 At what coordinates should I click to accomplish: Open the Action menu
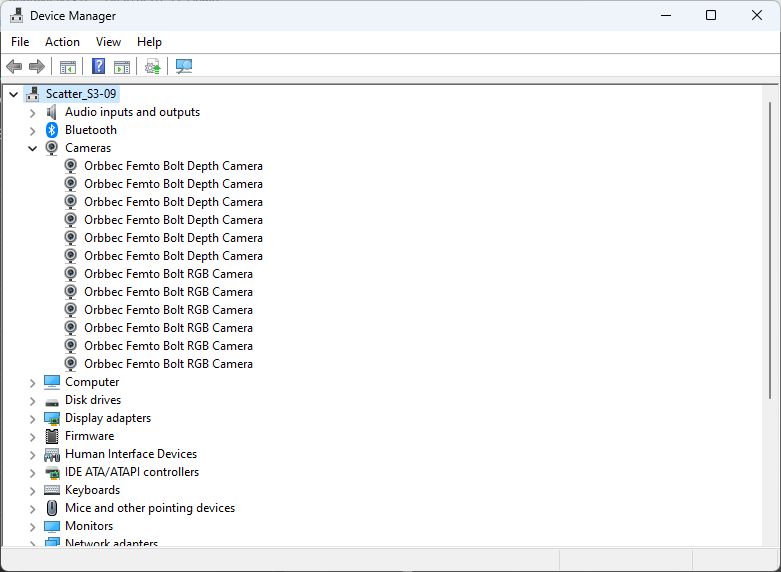pyautogui.click(x=62, y=42)
